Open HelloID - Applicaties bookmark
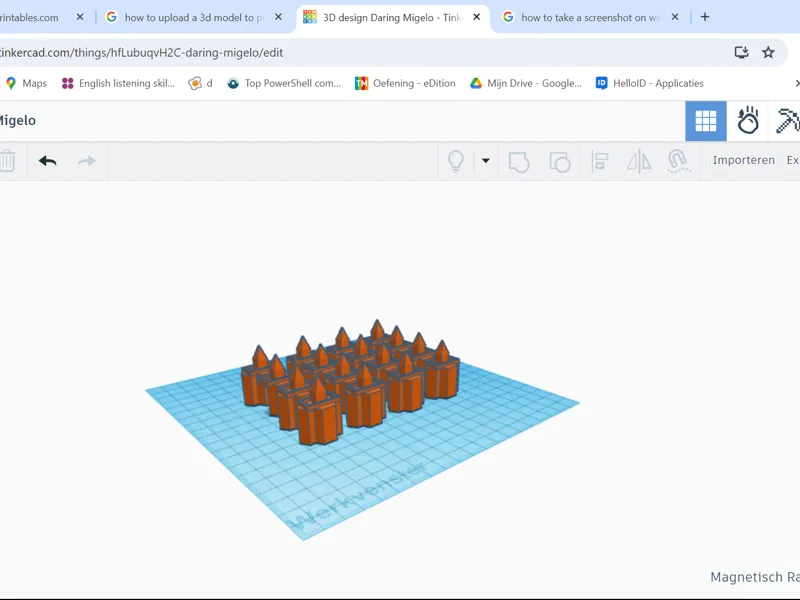800x600 pixels. point(649,83)
